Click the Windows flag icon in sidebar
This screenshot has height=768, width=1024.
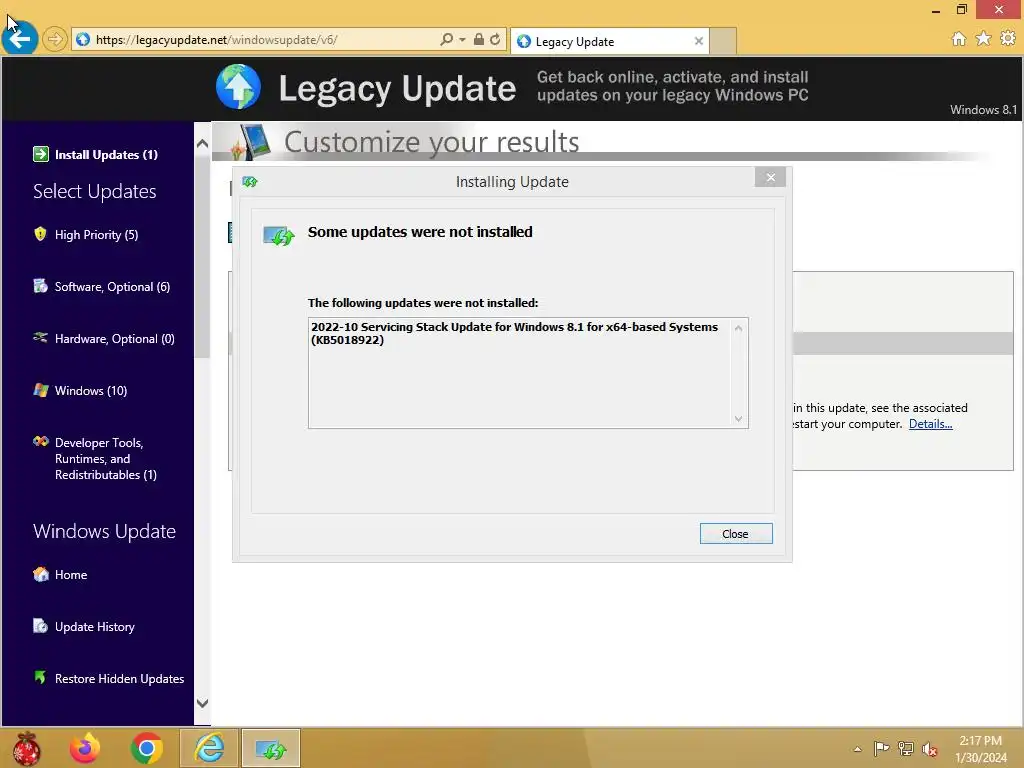click(40, 390)
